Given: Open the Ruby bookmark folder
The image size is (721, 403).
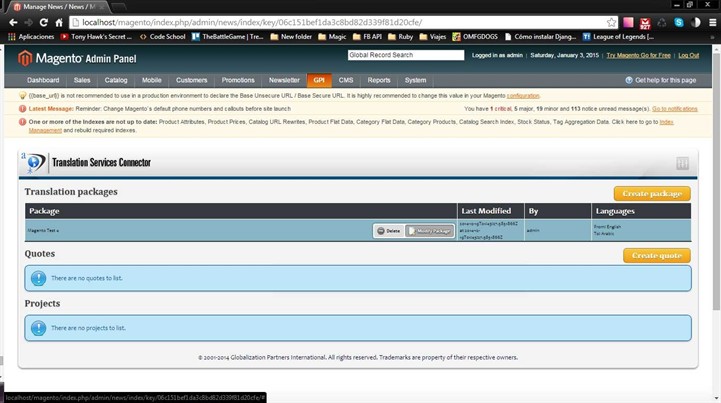Looking at the screenshot, I should pos(401,36).
